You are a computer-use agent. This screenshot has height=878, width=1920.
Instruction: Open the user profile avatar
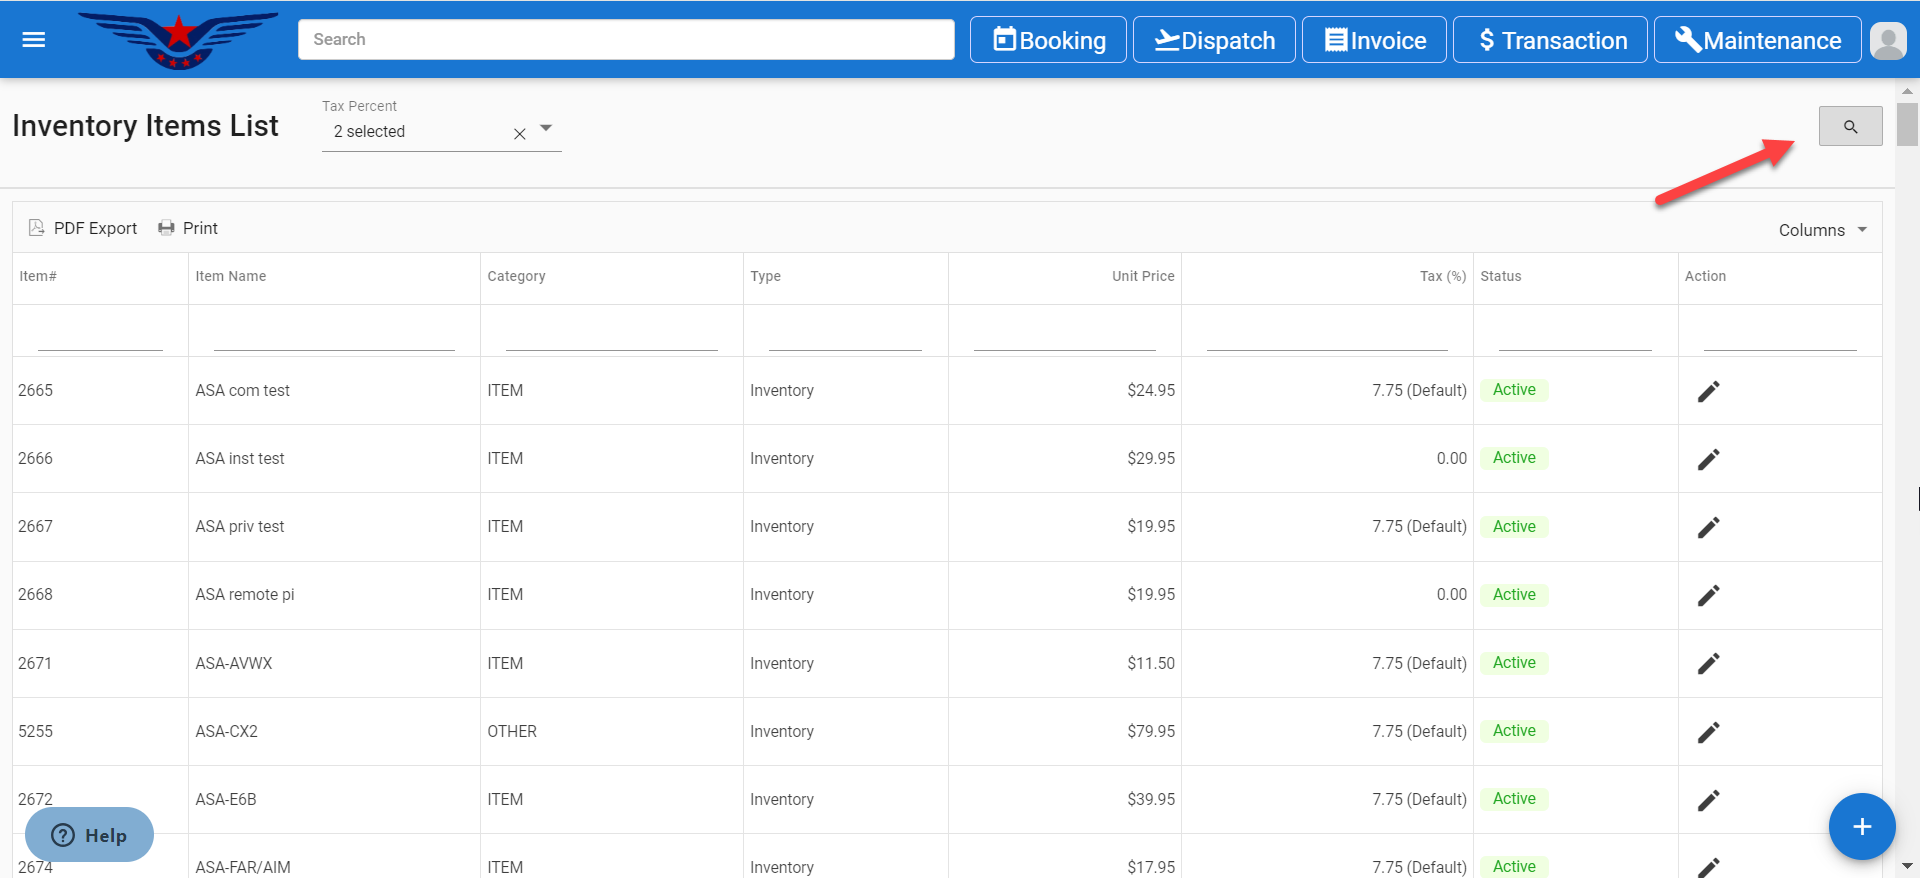click(x=1887, y=41)
